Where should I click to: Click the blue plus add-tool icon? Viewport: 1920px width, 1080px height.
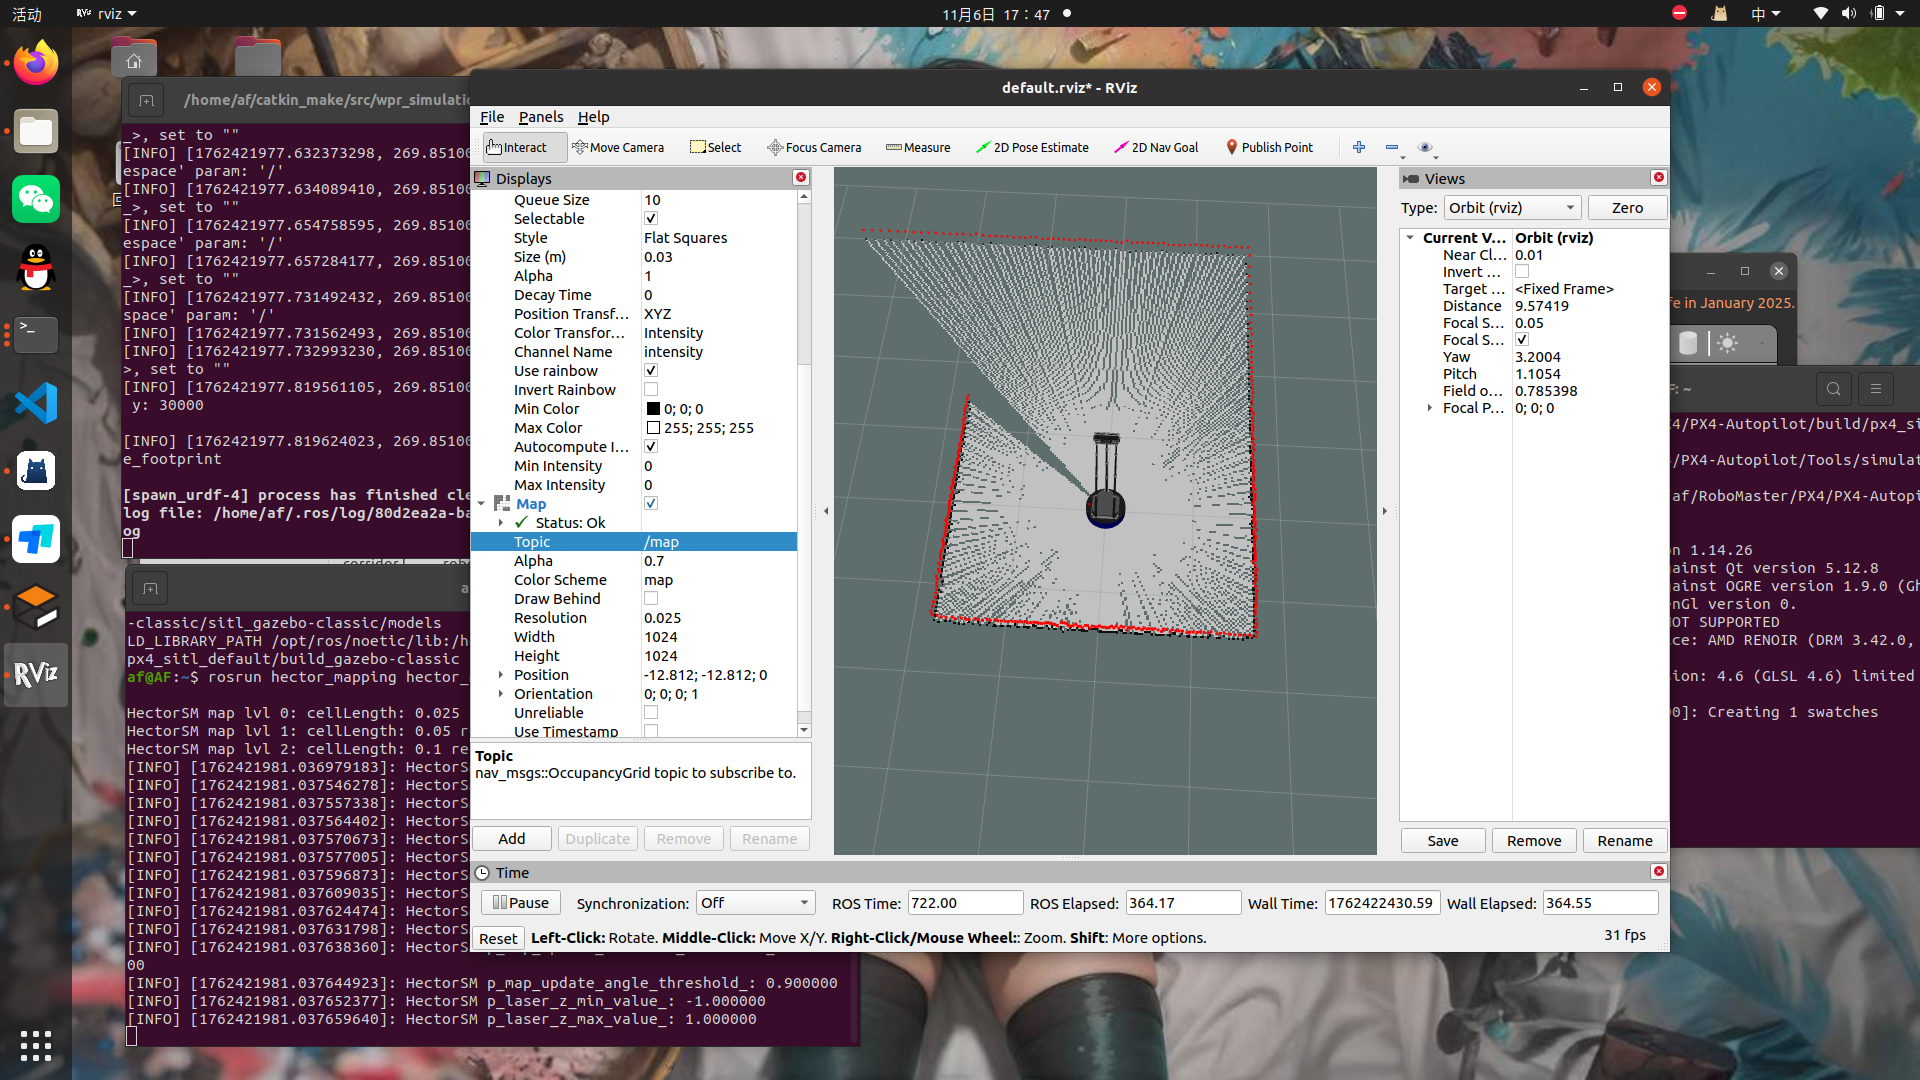click(x=1359, y=147)
